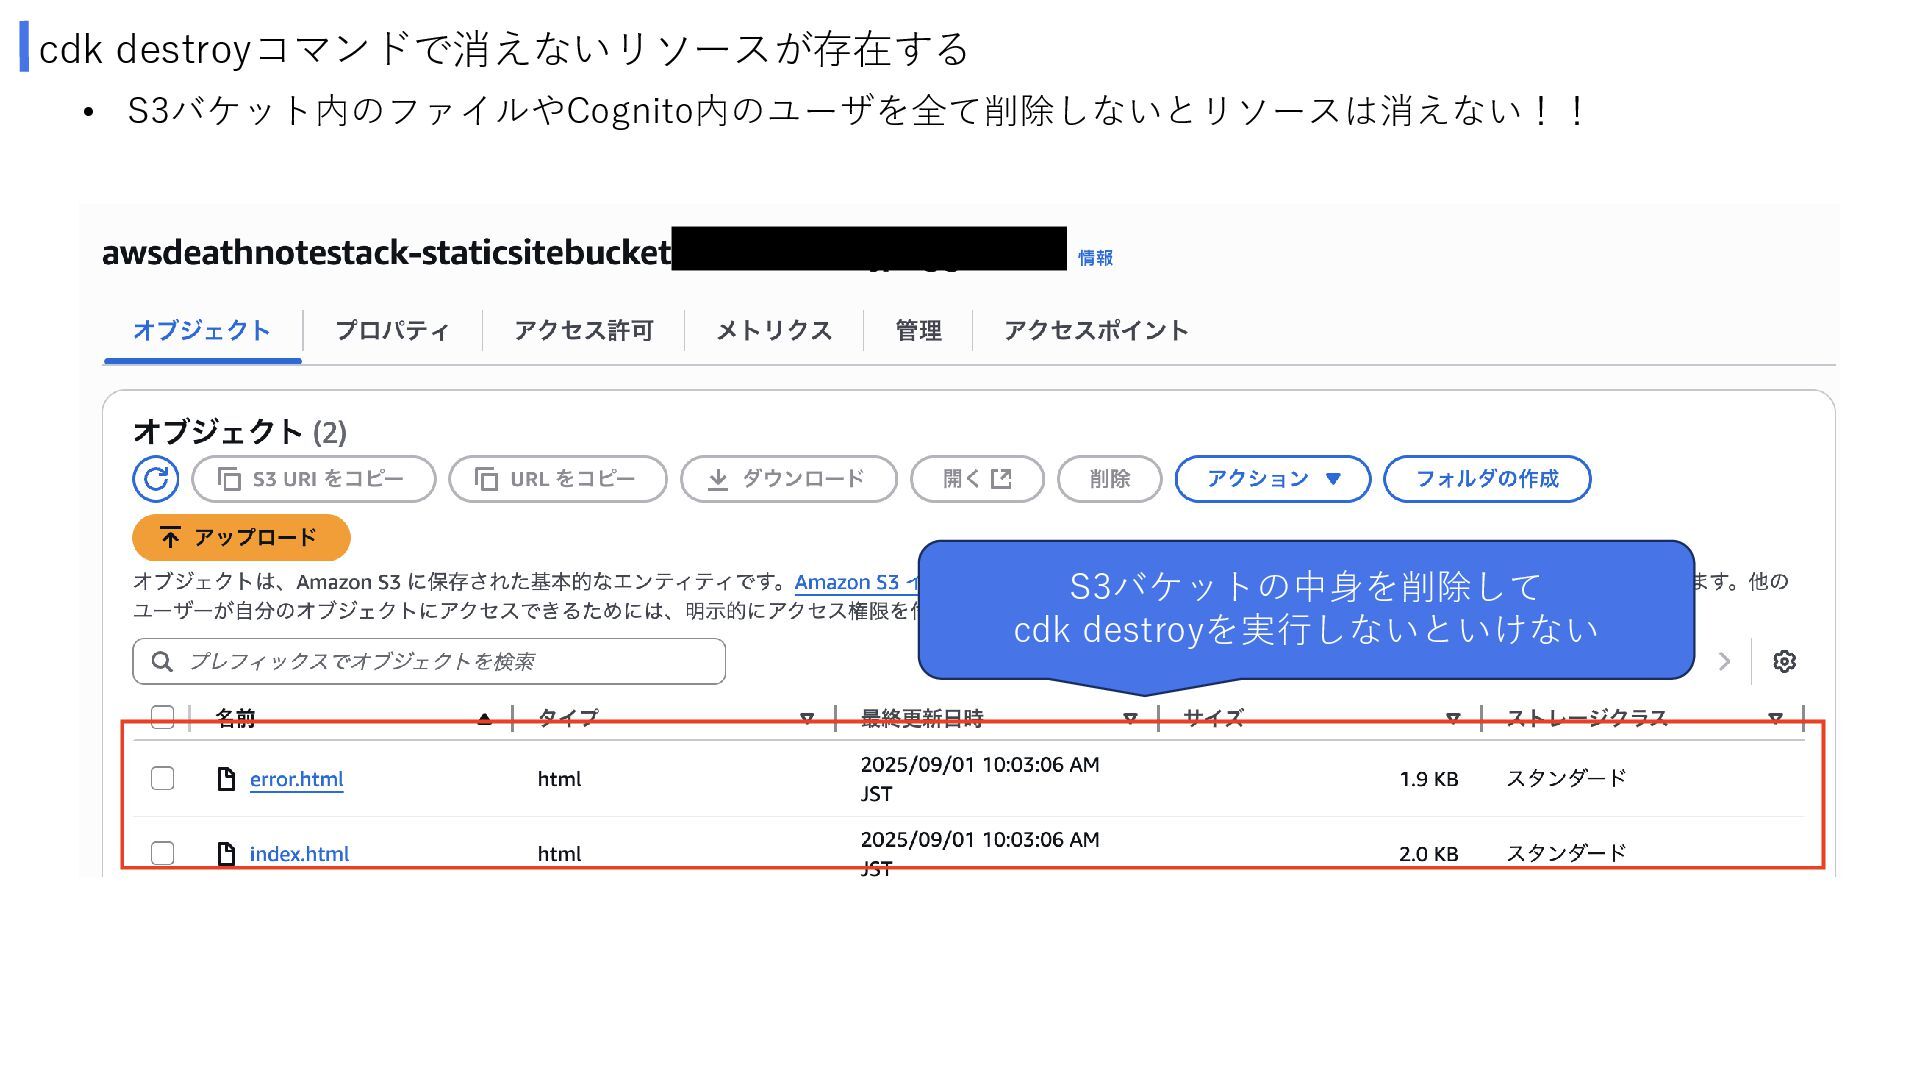Click the 開く button
This screenshot has height=1080, width=1920.
click(x=977, y=479)
